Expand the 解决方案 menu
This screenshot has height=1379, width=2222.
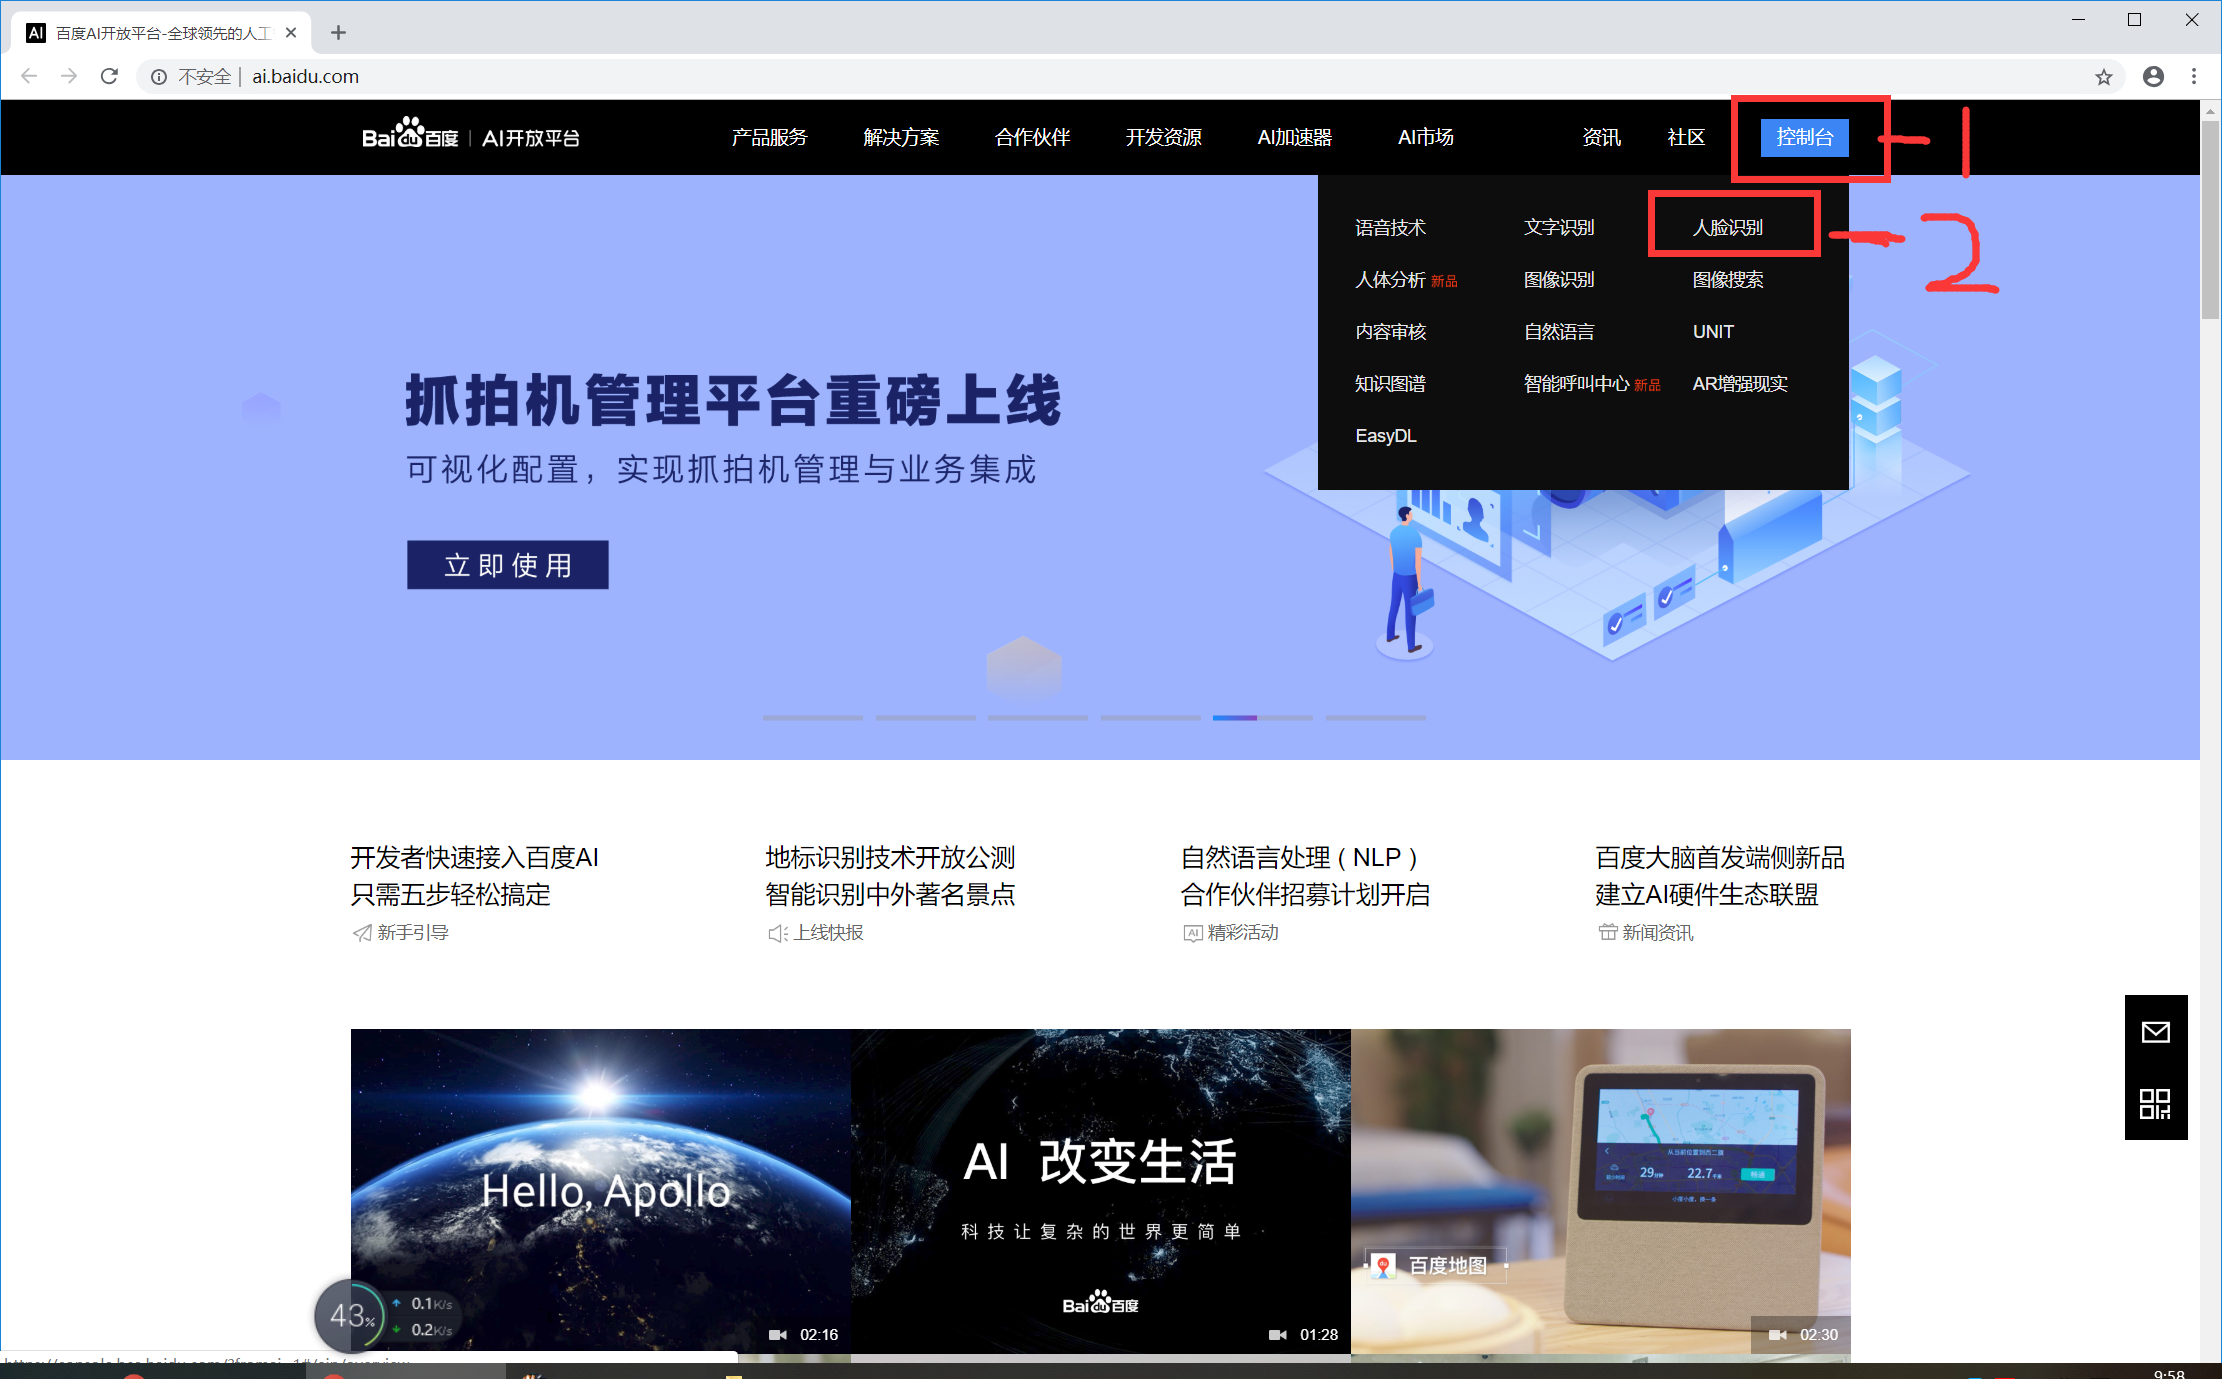tap(899, 137)
